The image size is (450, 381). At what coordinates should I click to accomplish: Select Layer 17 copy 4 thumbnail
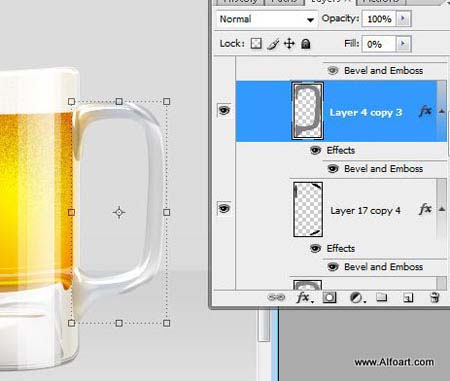tap(308, 209)
